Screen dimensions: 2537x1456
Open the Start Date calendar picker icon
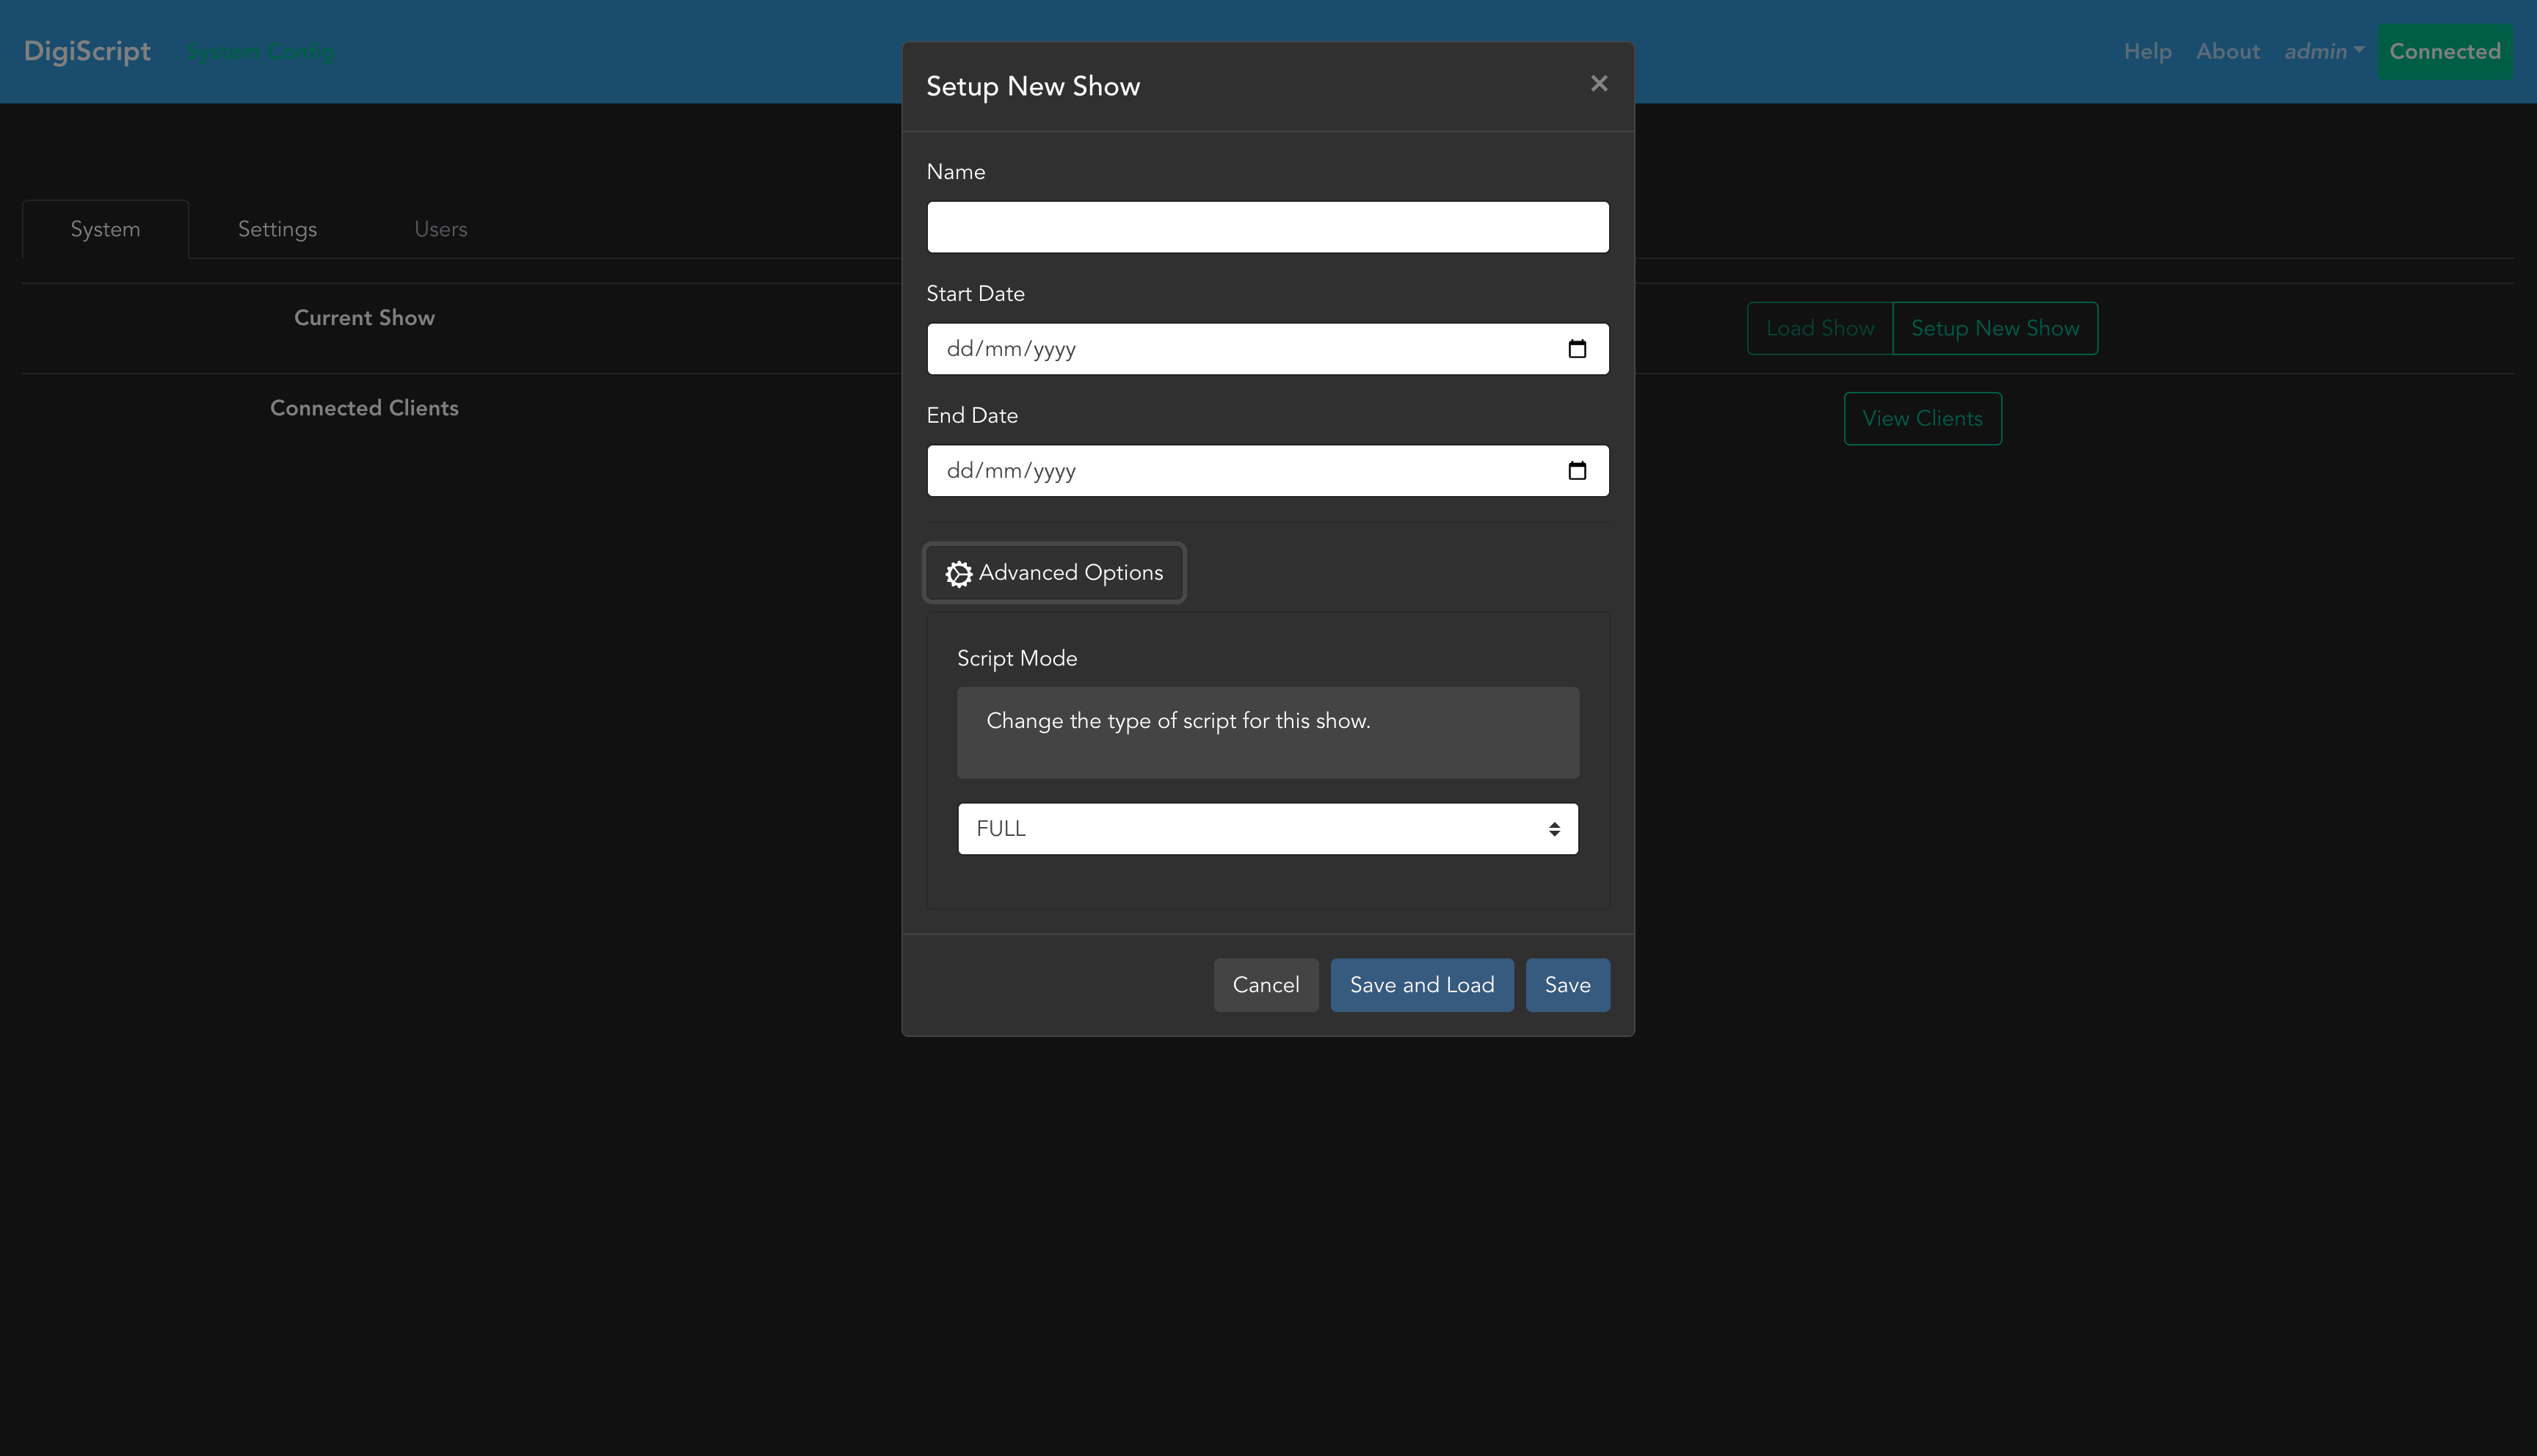(x=1577, y=349)
